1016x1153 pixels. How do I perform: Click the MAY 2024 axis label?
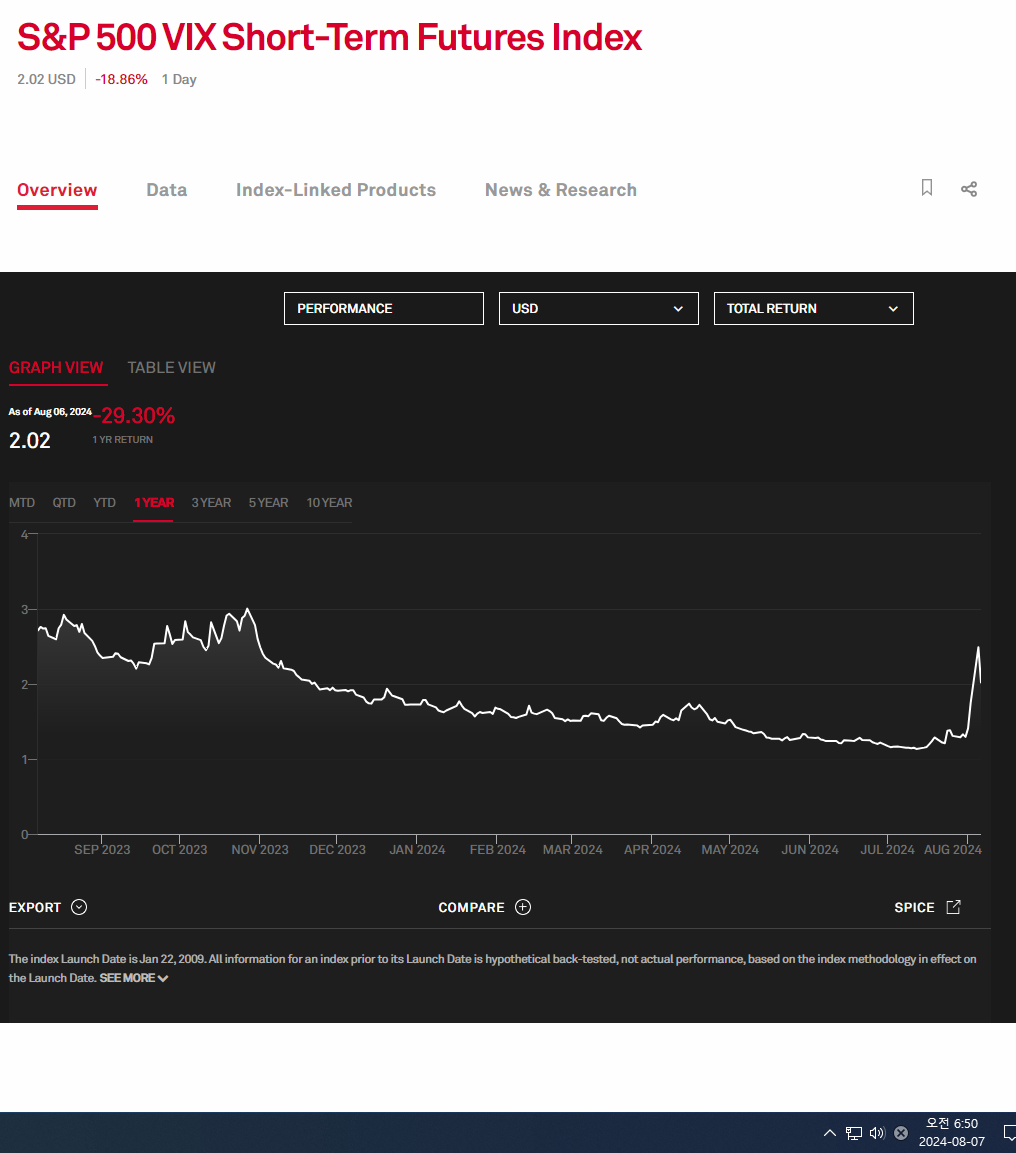729,849
